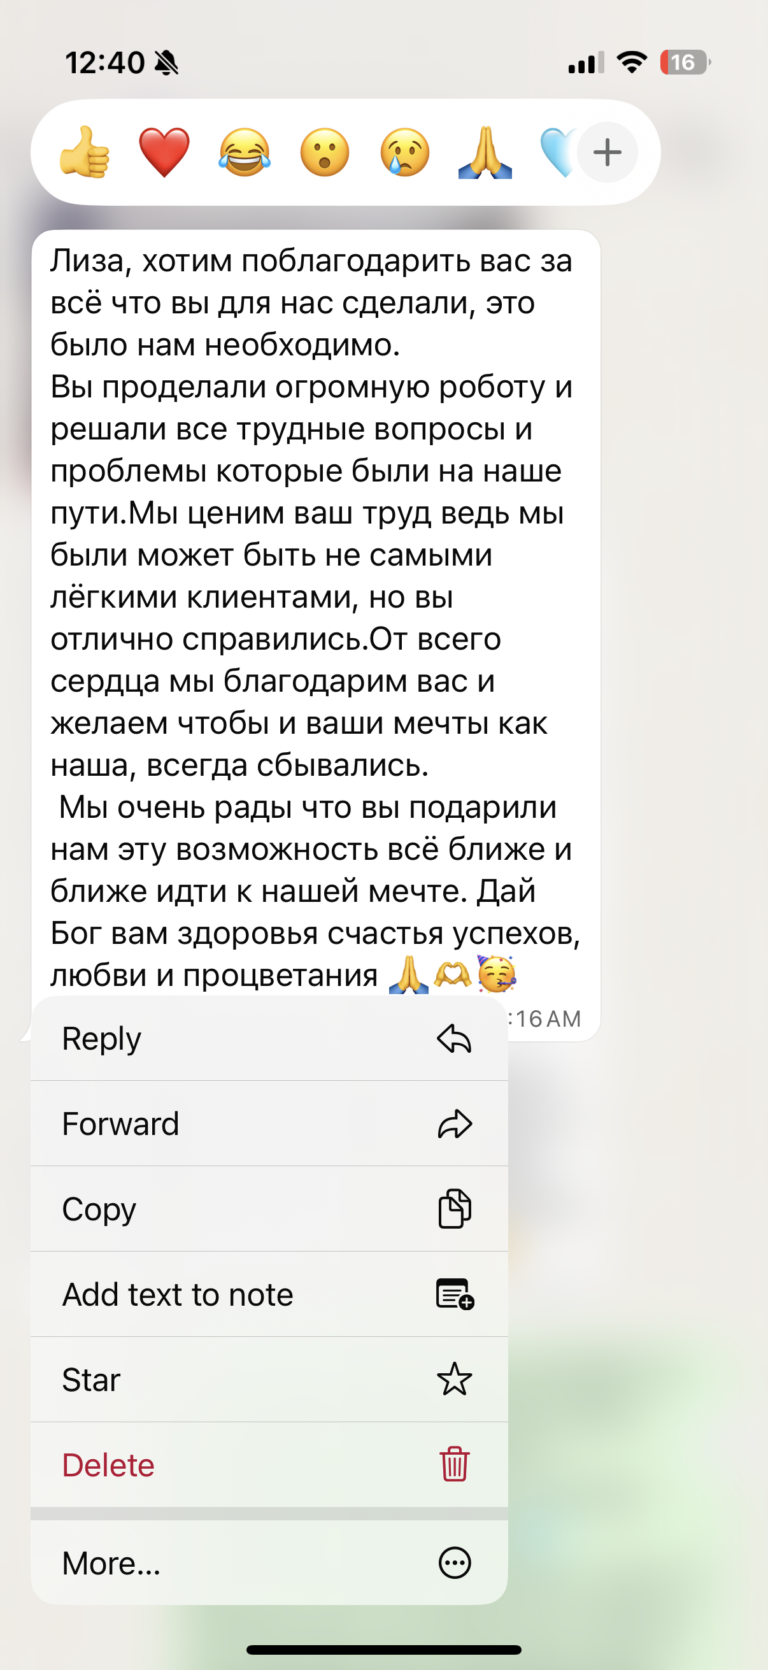Click the trash icon beside Delete
The image size is (768, 1670).
click(455, 1464)
